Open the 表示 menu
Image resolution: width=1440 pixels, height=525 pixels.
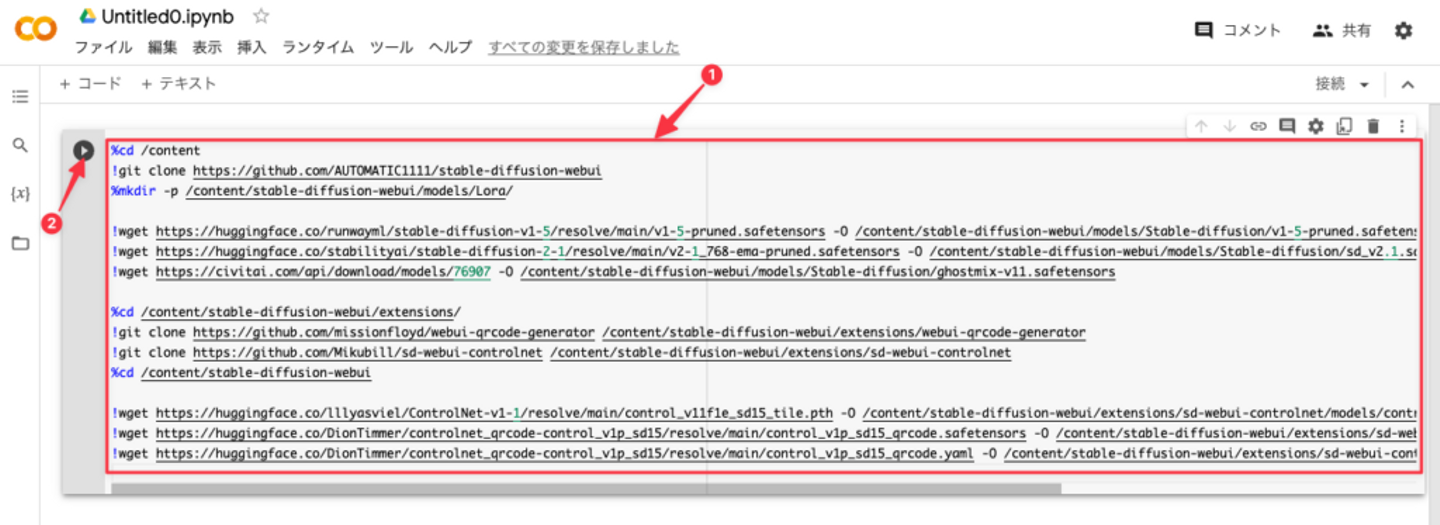tap(207, 47)
